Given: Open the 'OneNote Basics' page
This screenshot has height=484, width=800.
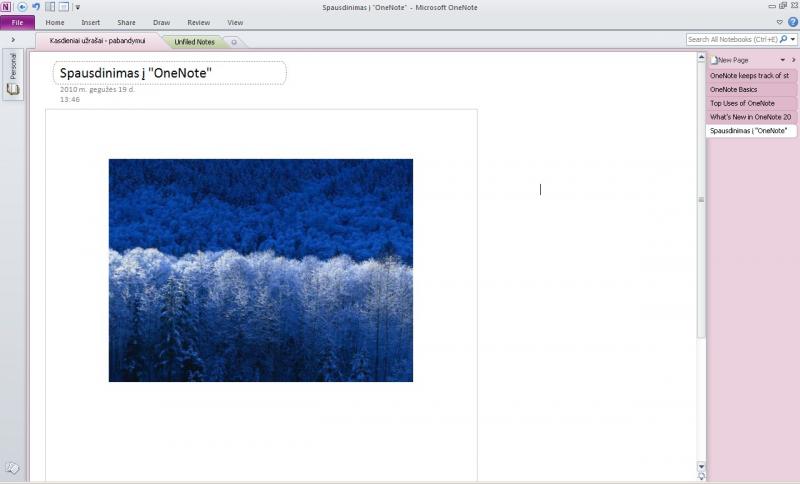Looking at the screenshot, I should pyautogui.click(x=751, y=89).
